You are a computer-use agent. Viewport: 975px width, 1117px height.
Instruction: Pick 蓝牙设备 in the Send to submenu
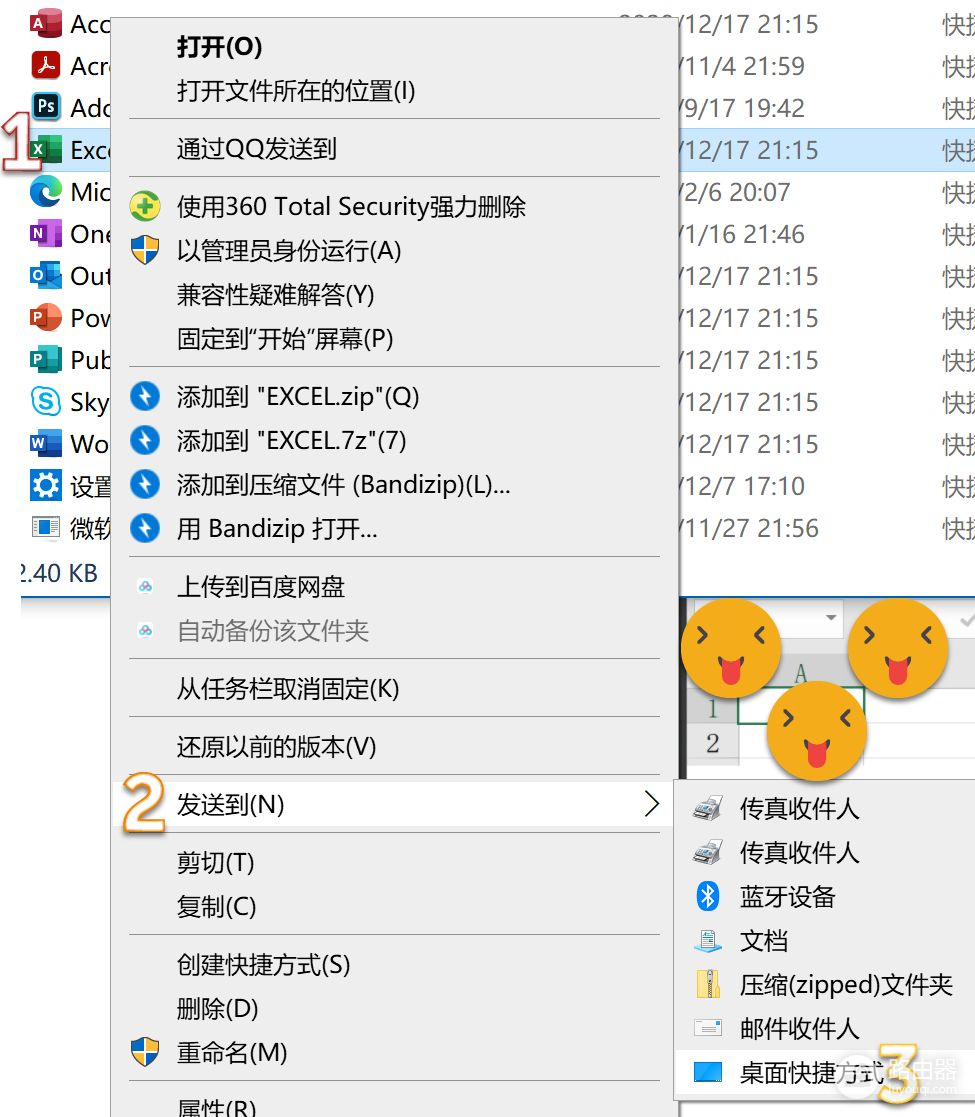[x=787, y=896]
